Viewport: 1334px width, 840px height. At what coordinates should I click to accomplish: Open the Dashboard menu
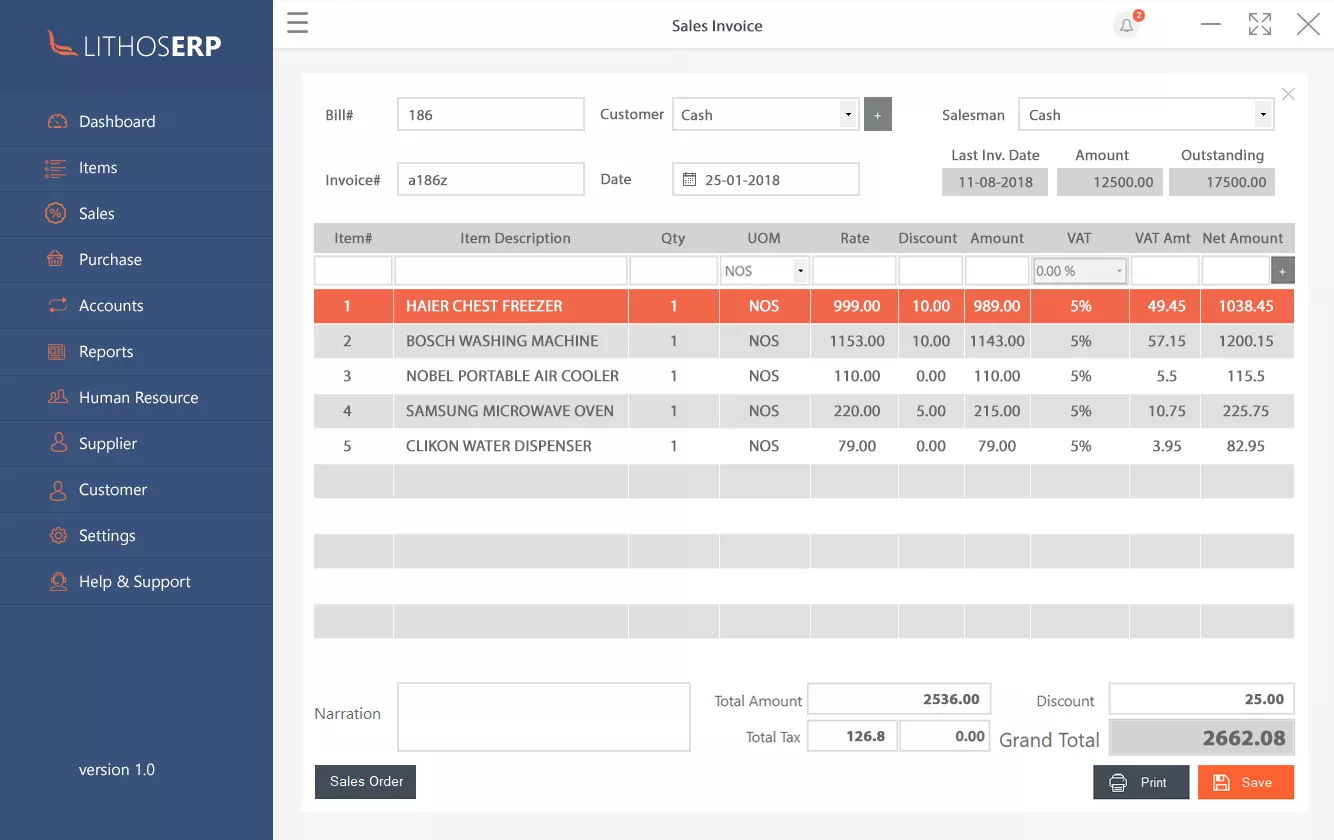(136, 122)
